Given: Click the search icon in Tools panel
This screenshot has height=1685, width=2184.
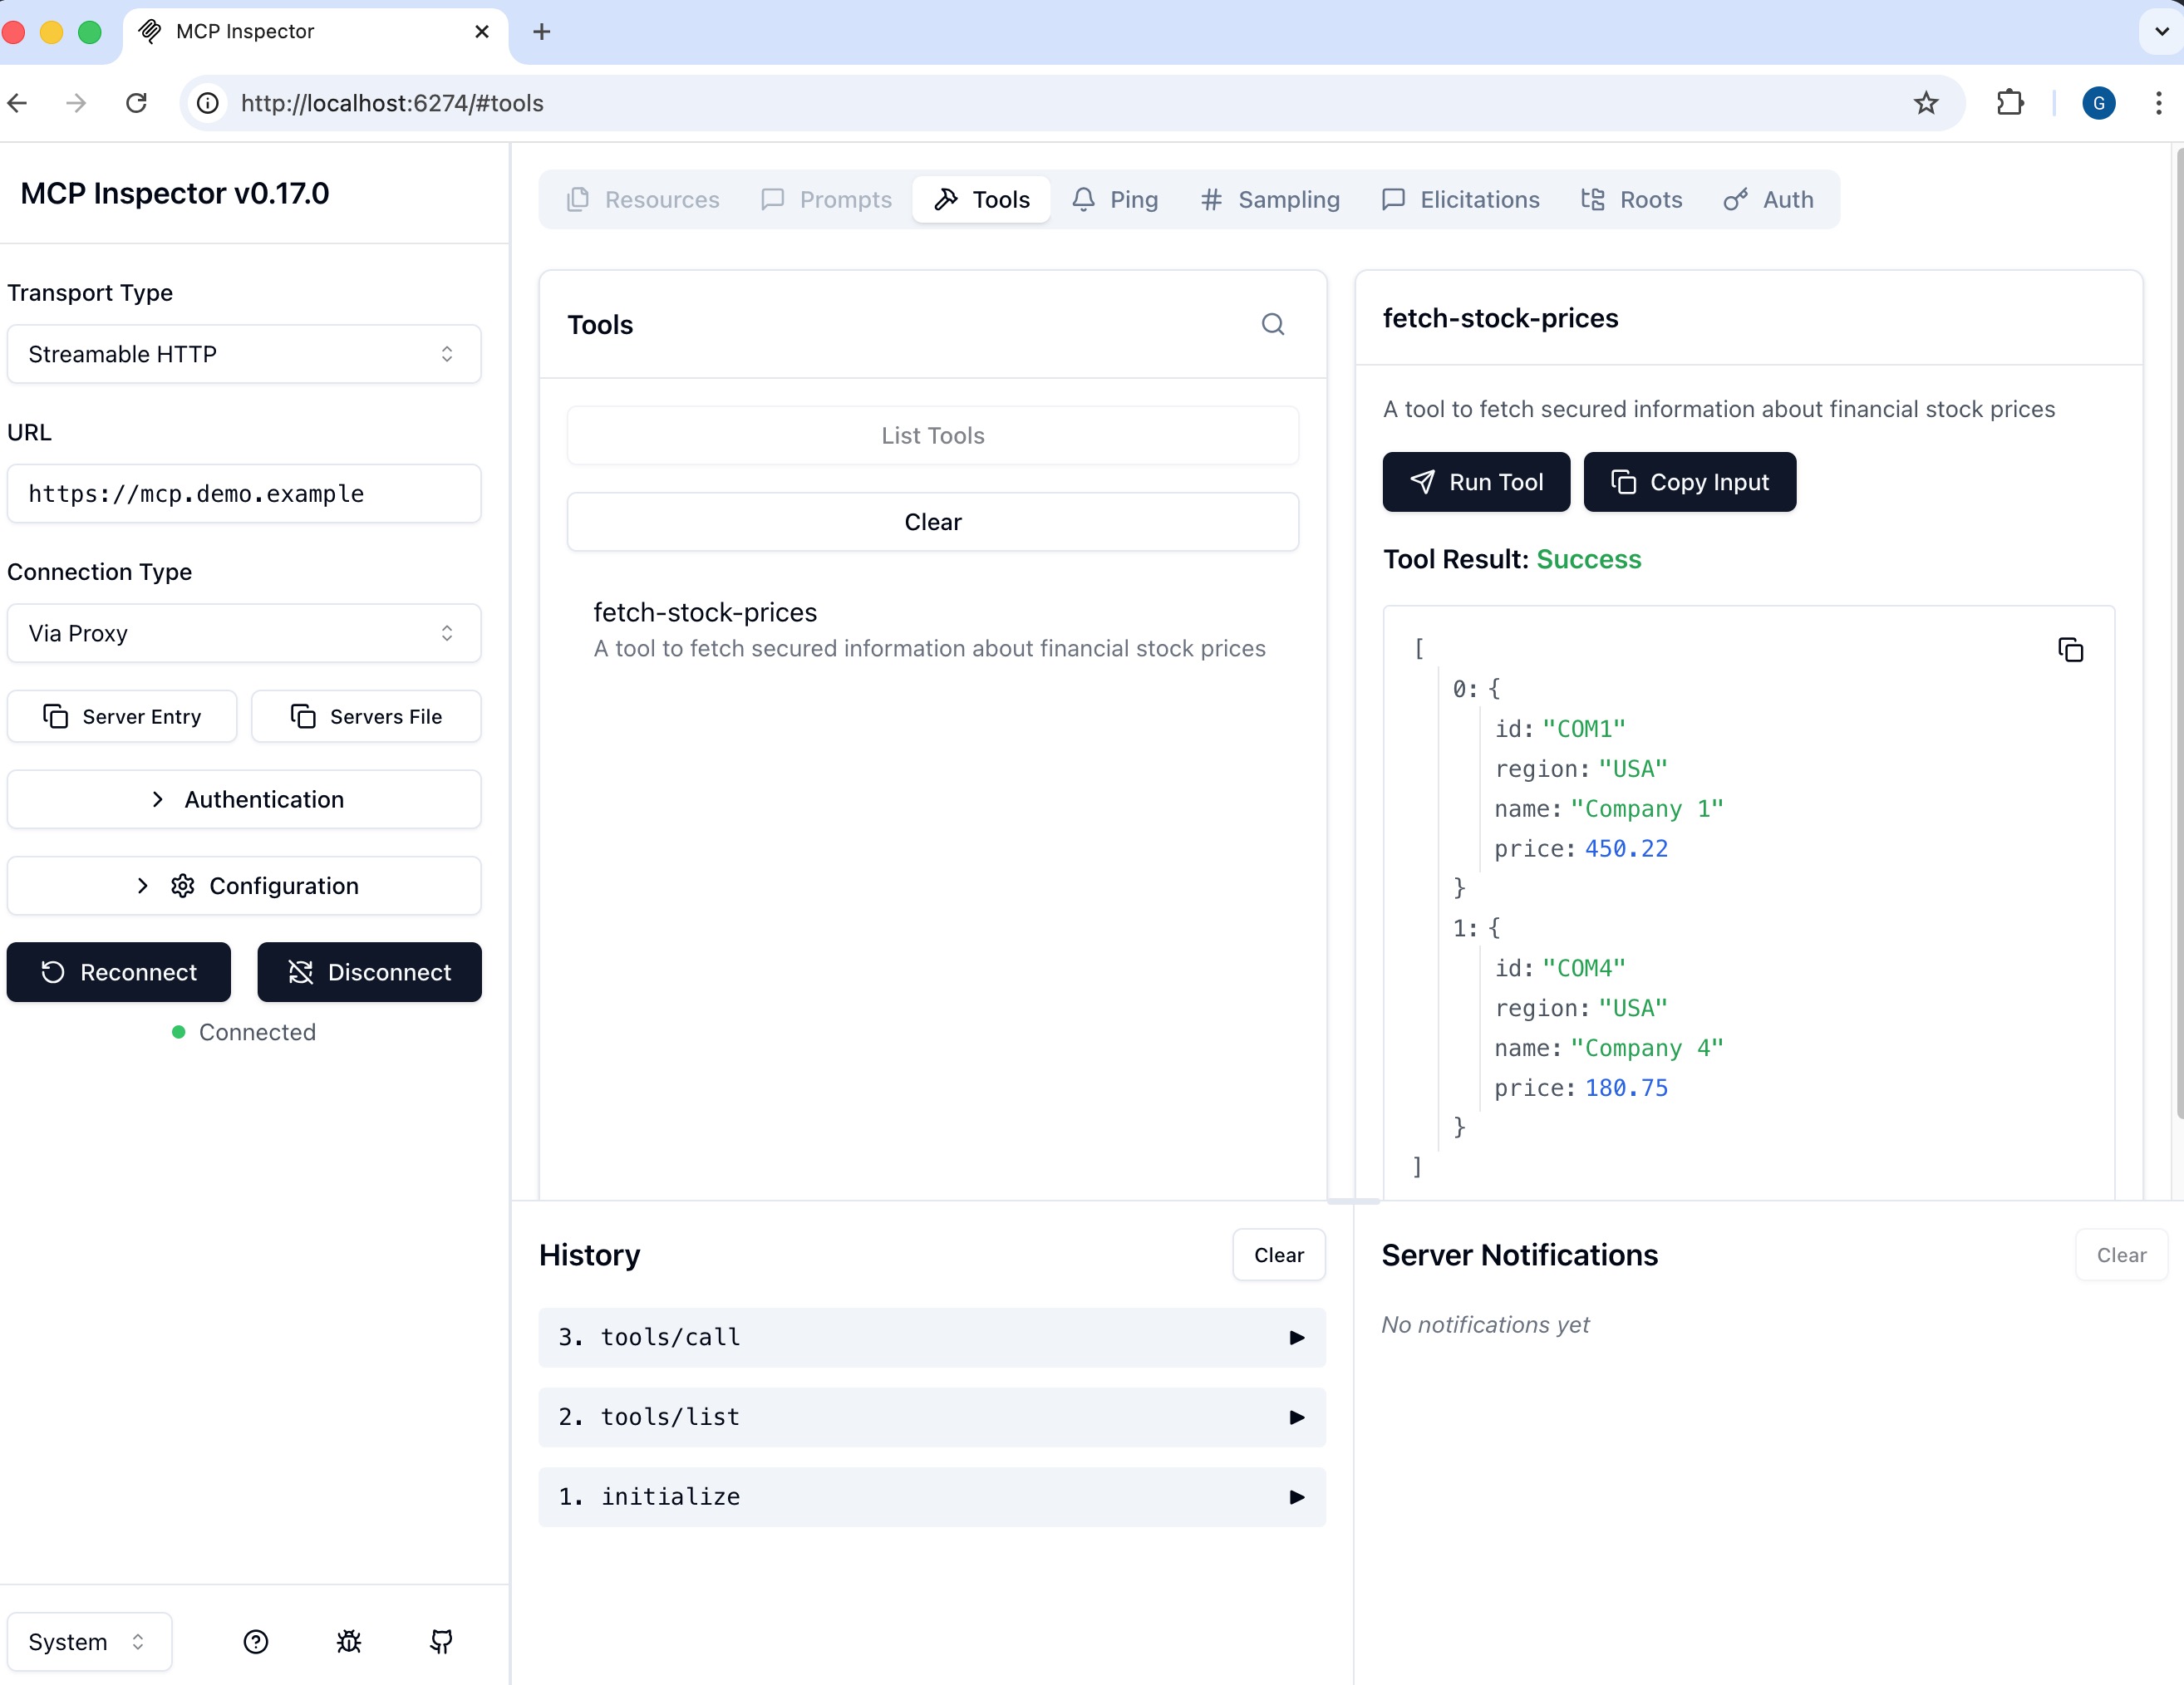Looking at the screenshot, I should coord(1272,324).
